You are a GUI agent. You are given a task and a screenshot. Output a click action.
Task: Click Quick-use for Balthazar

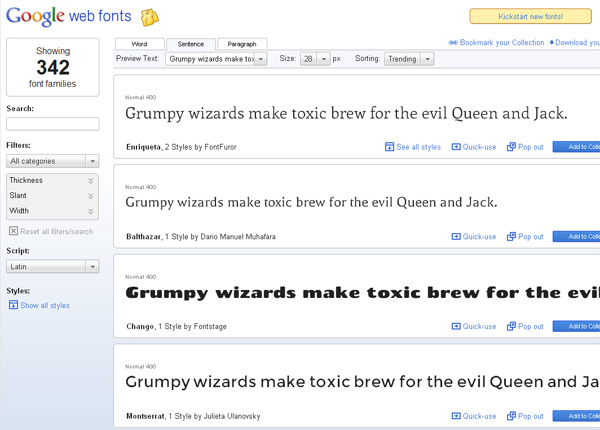point(479,237)
